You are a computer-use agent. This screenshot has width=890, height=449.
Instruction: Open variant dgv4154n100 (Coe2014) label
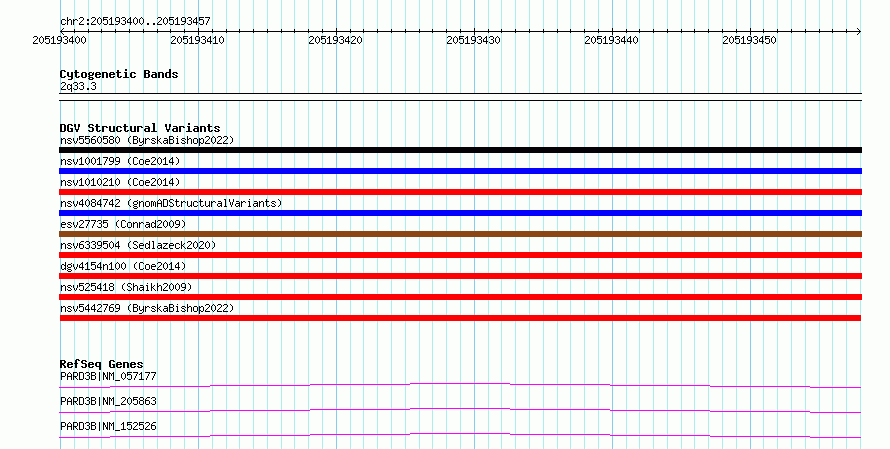point(123,266)
